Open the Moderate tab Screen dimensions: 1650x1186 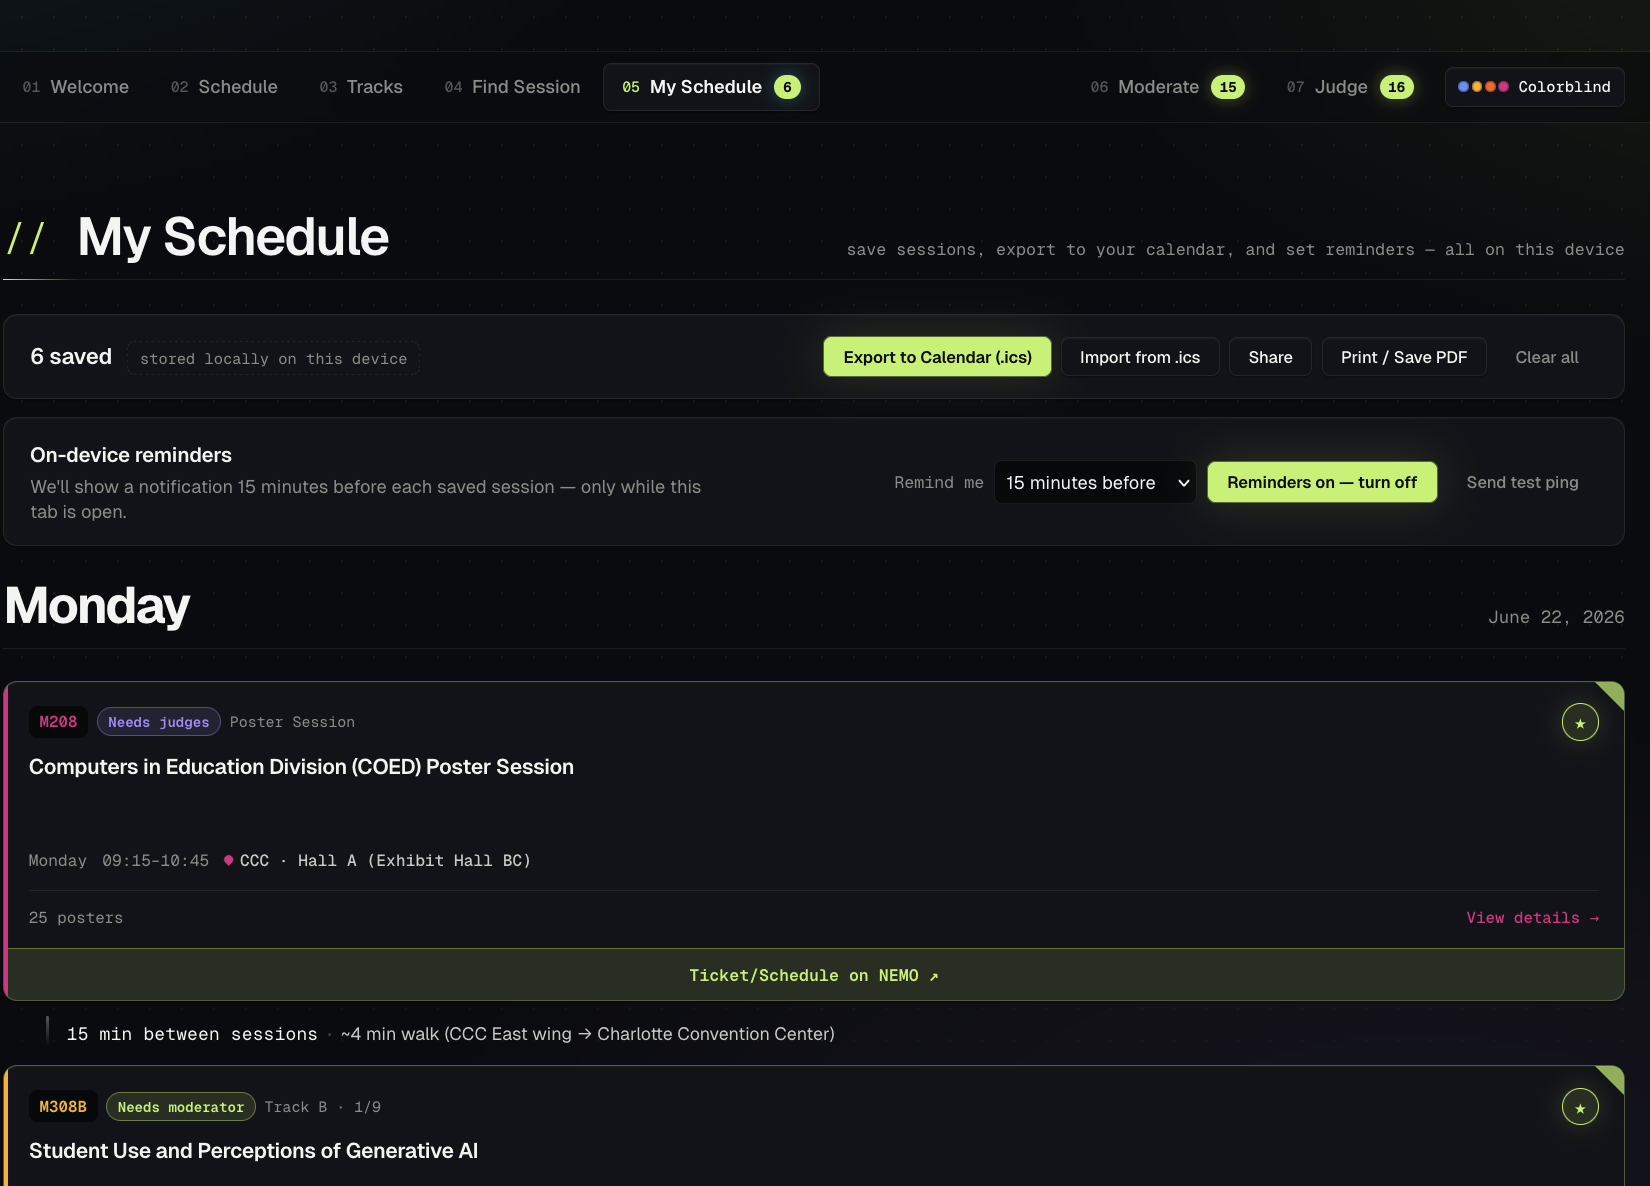(1167, 87)
